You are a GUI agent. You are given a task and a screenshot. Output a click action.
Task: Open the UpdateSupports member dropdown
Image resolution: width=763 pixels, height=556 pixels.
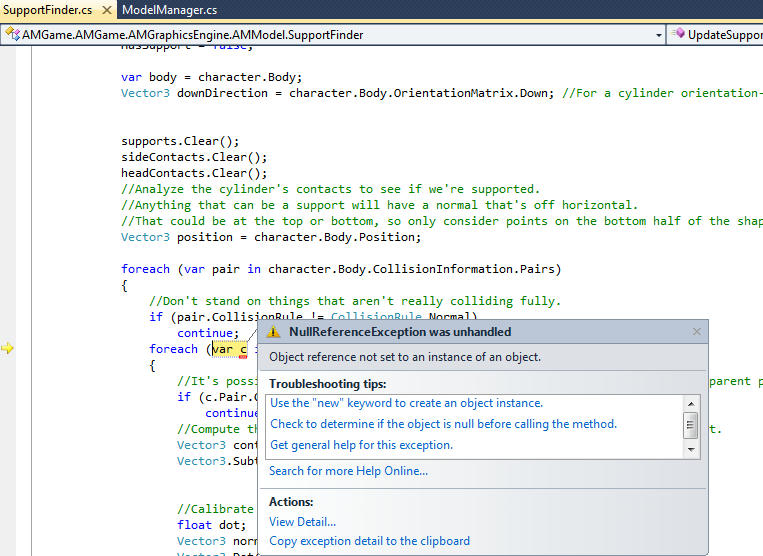pyautogui.click(x=715, y=35)
